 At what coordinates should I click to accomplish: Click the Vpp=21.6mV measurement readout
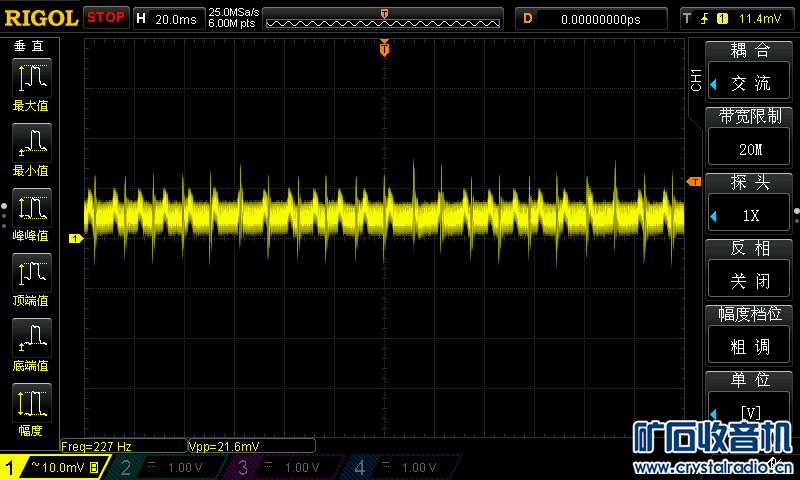(250, 446)
